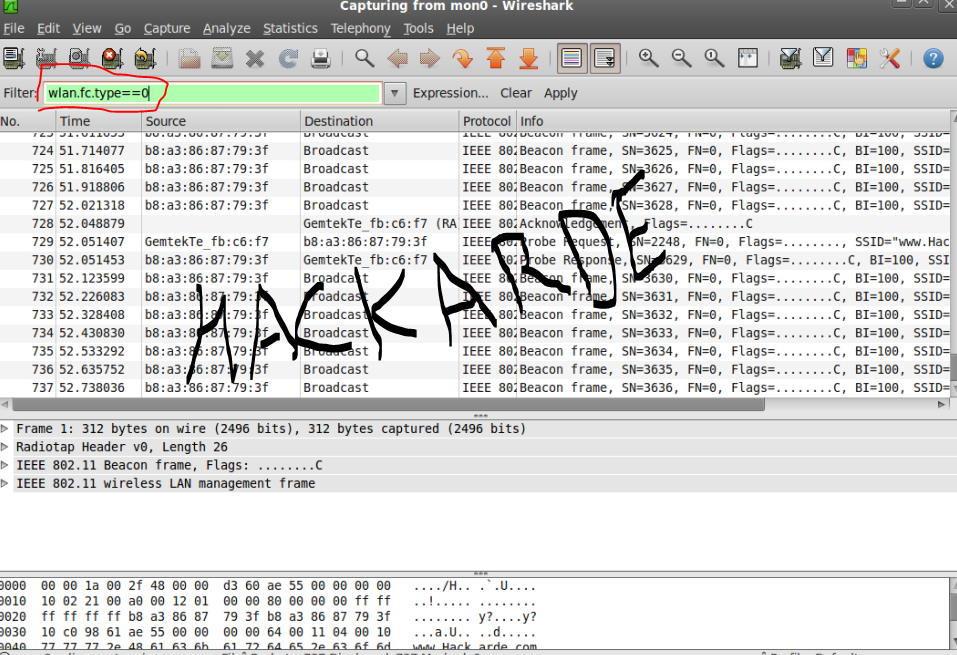Click the Expression... button

450,93
